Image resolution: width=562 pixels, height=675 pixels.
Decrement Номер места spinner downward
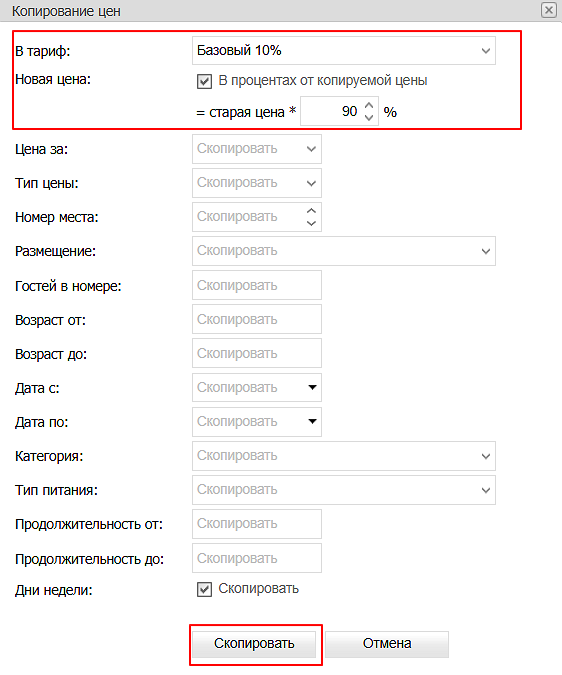(x=311, y=223)
